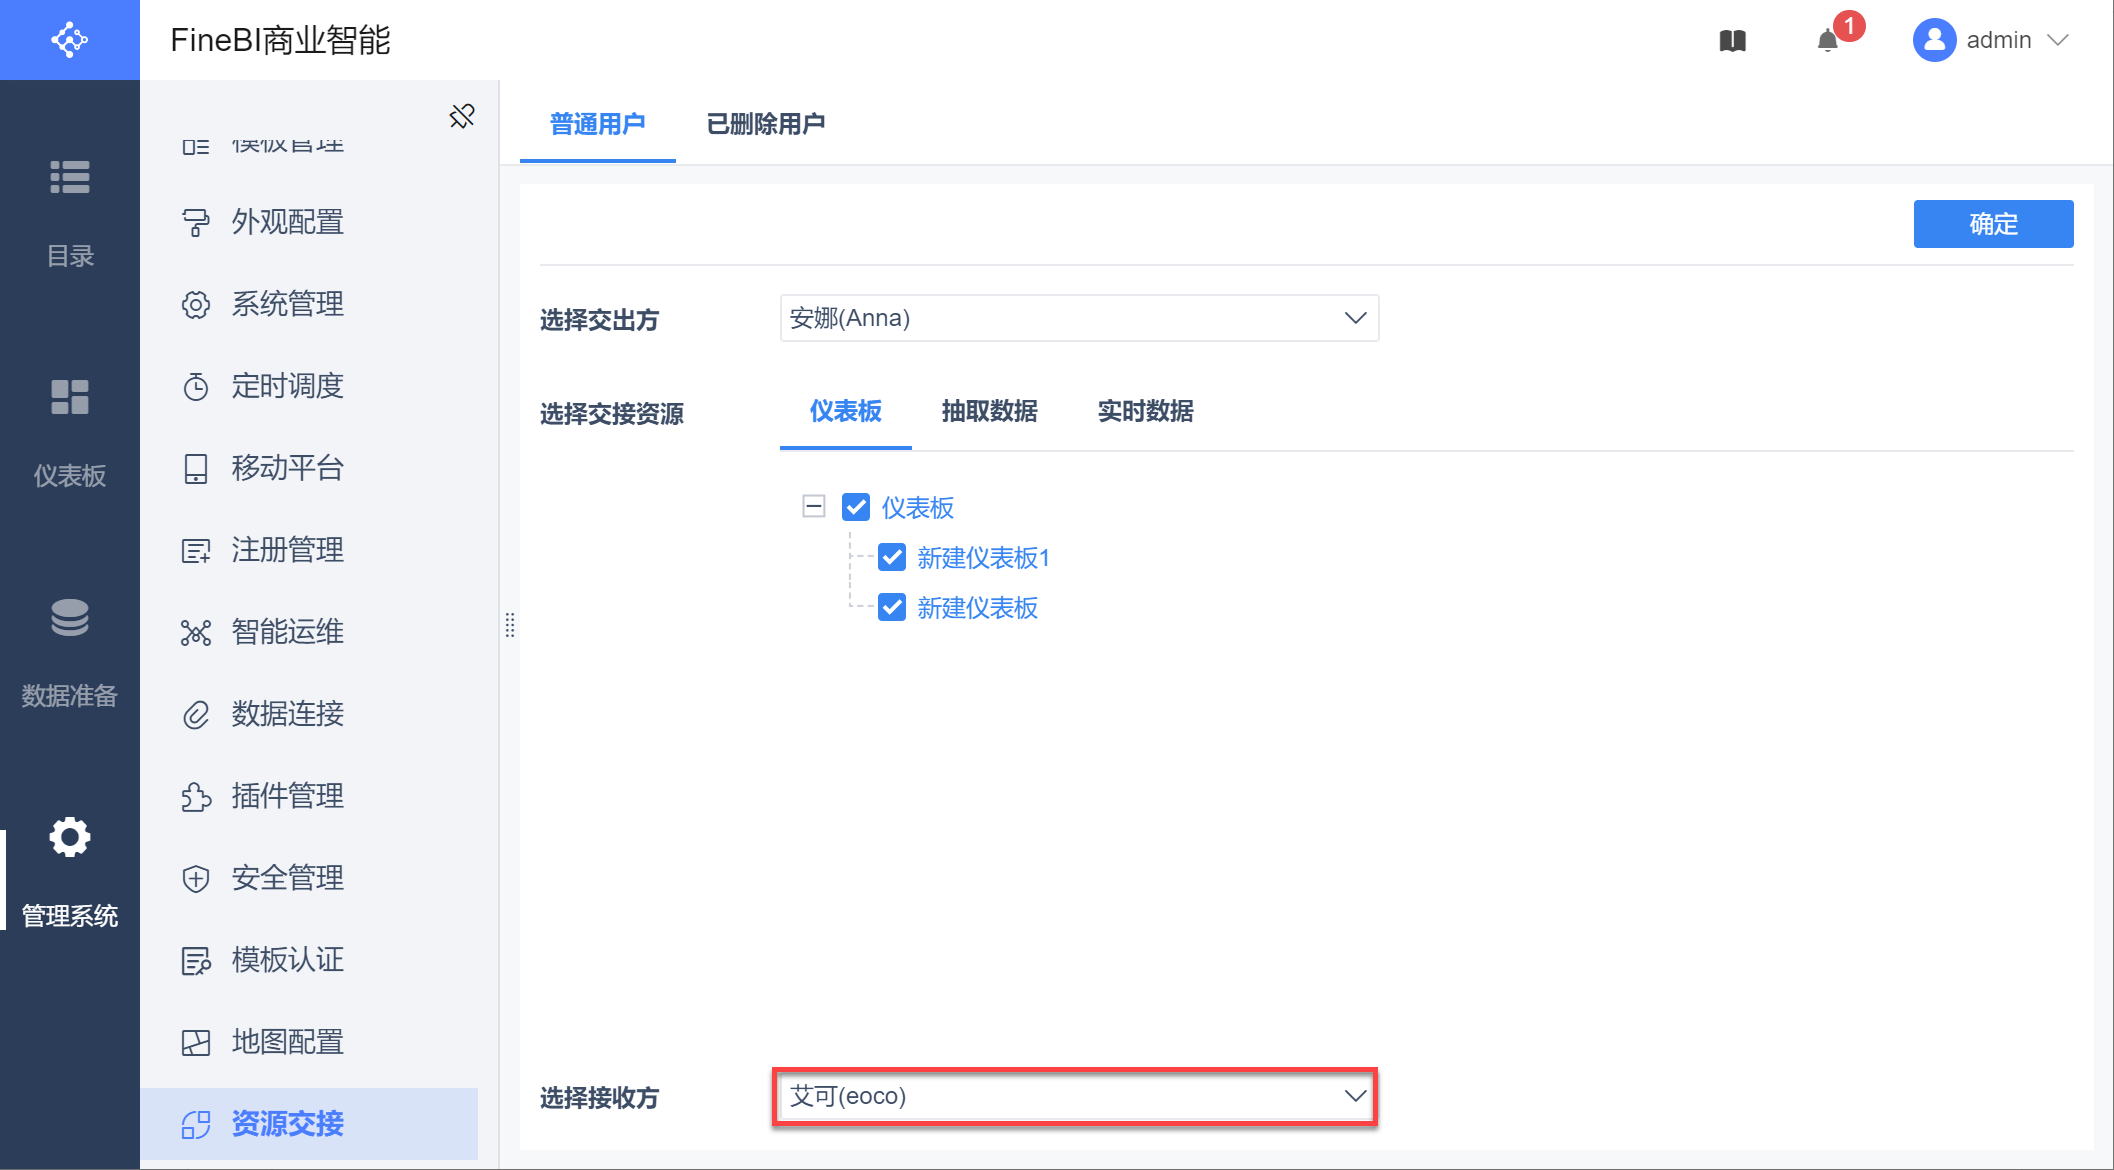Click the FineBI logo icon
This screenshot has width=2114, height=1170.
click(x=70, y=40)
